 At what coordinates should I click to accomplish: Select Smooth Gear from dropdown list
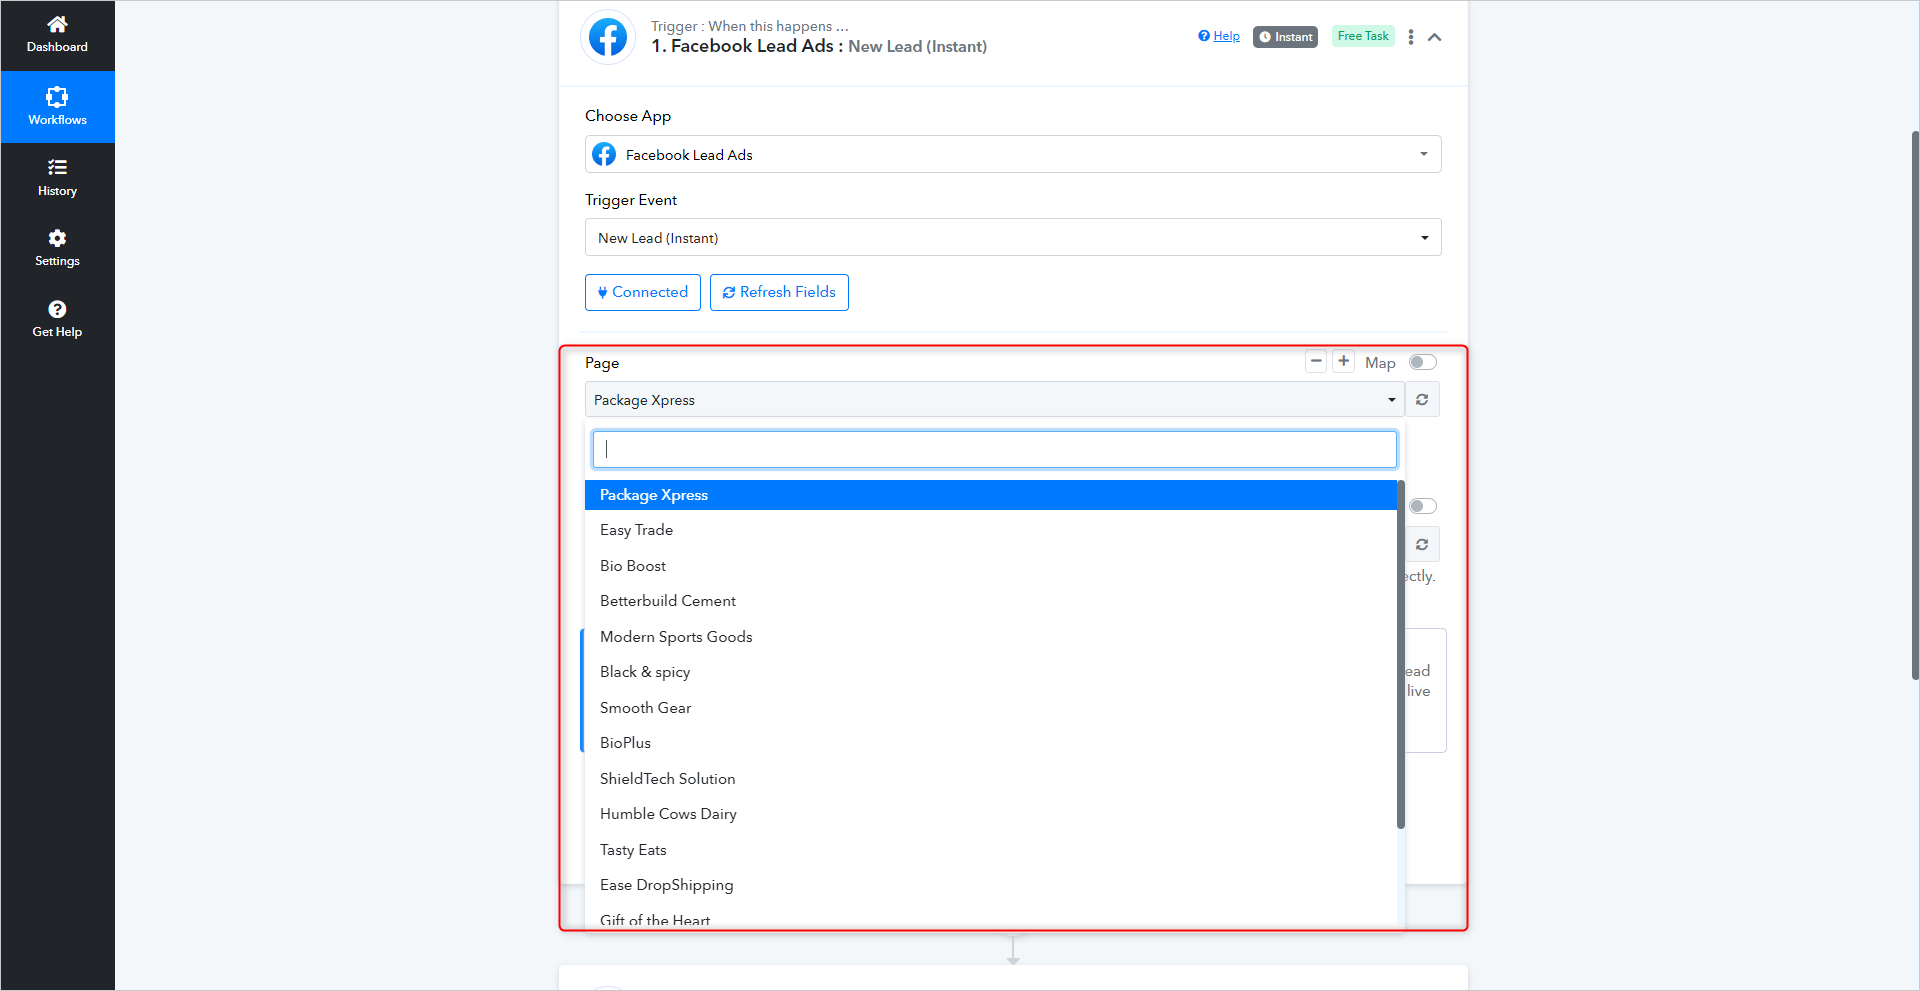[x=991, y=708]
